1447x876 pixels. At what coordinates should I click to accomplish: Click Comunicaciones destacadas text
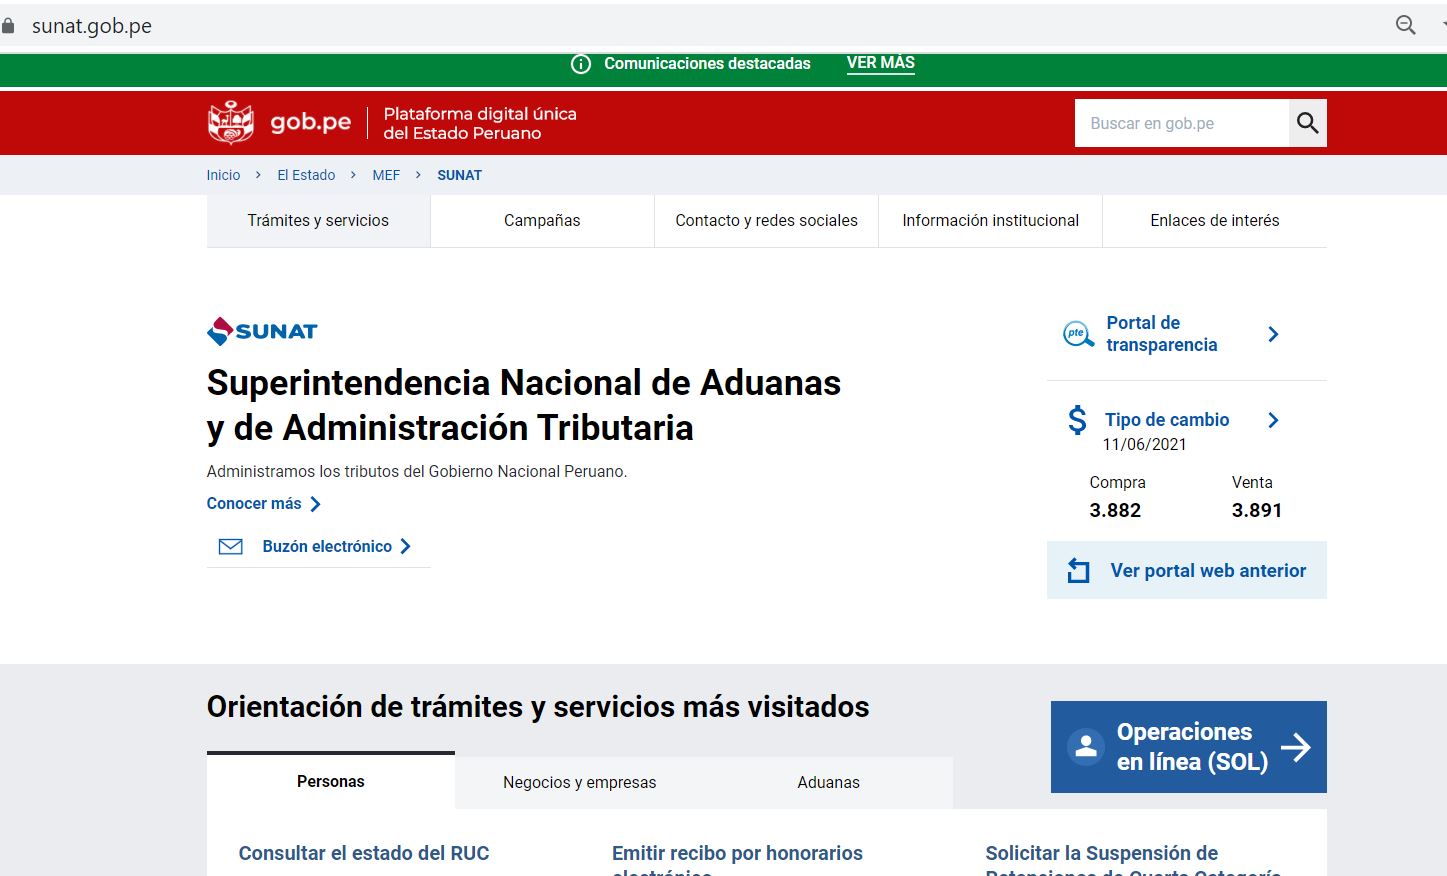click(707, 64)
